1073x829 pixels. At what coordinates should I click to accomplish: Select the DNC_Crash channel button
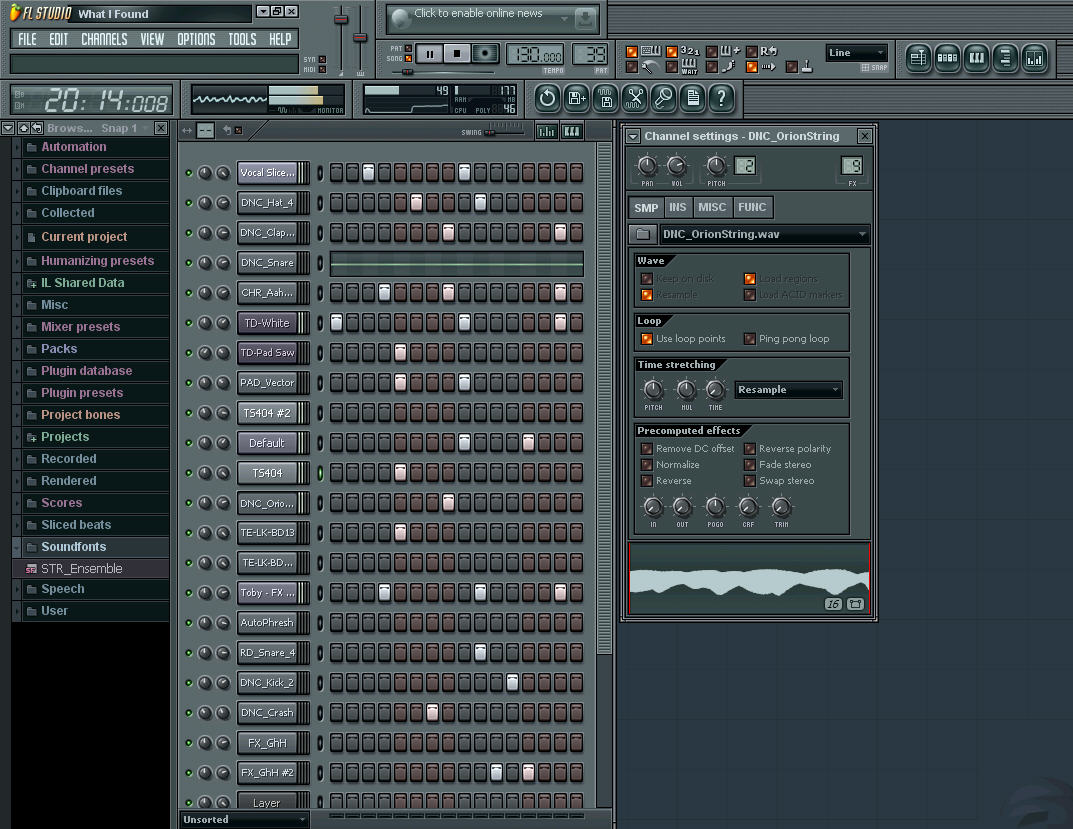click(267, 713)
